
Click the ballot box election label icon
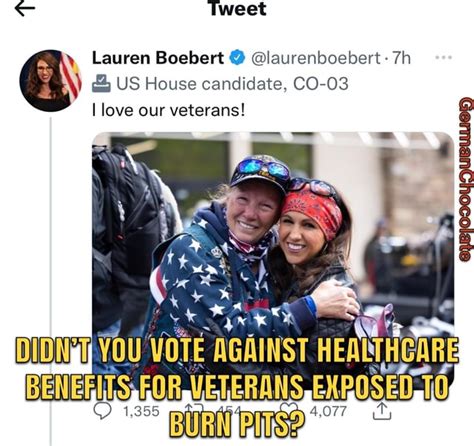pos(101,83)
